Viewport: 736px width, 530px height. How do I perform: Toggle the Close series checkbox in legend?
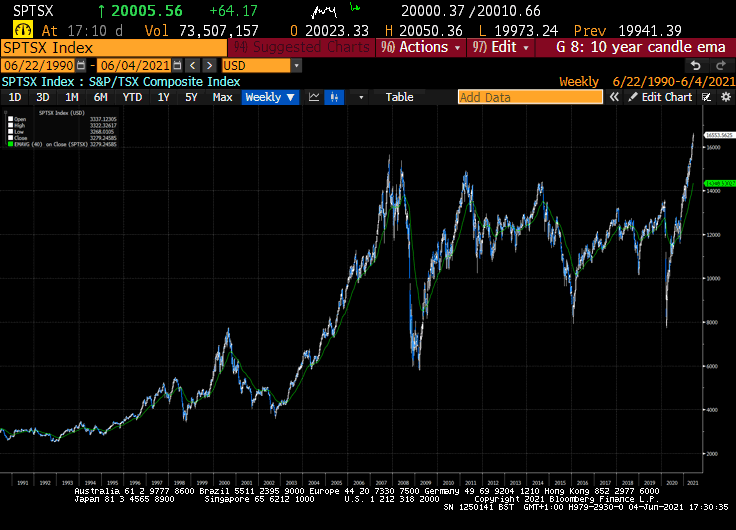point(10,138)
